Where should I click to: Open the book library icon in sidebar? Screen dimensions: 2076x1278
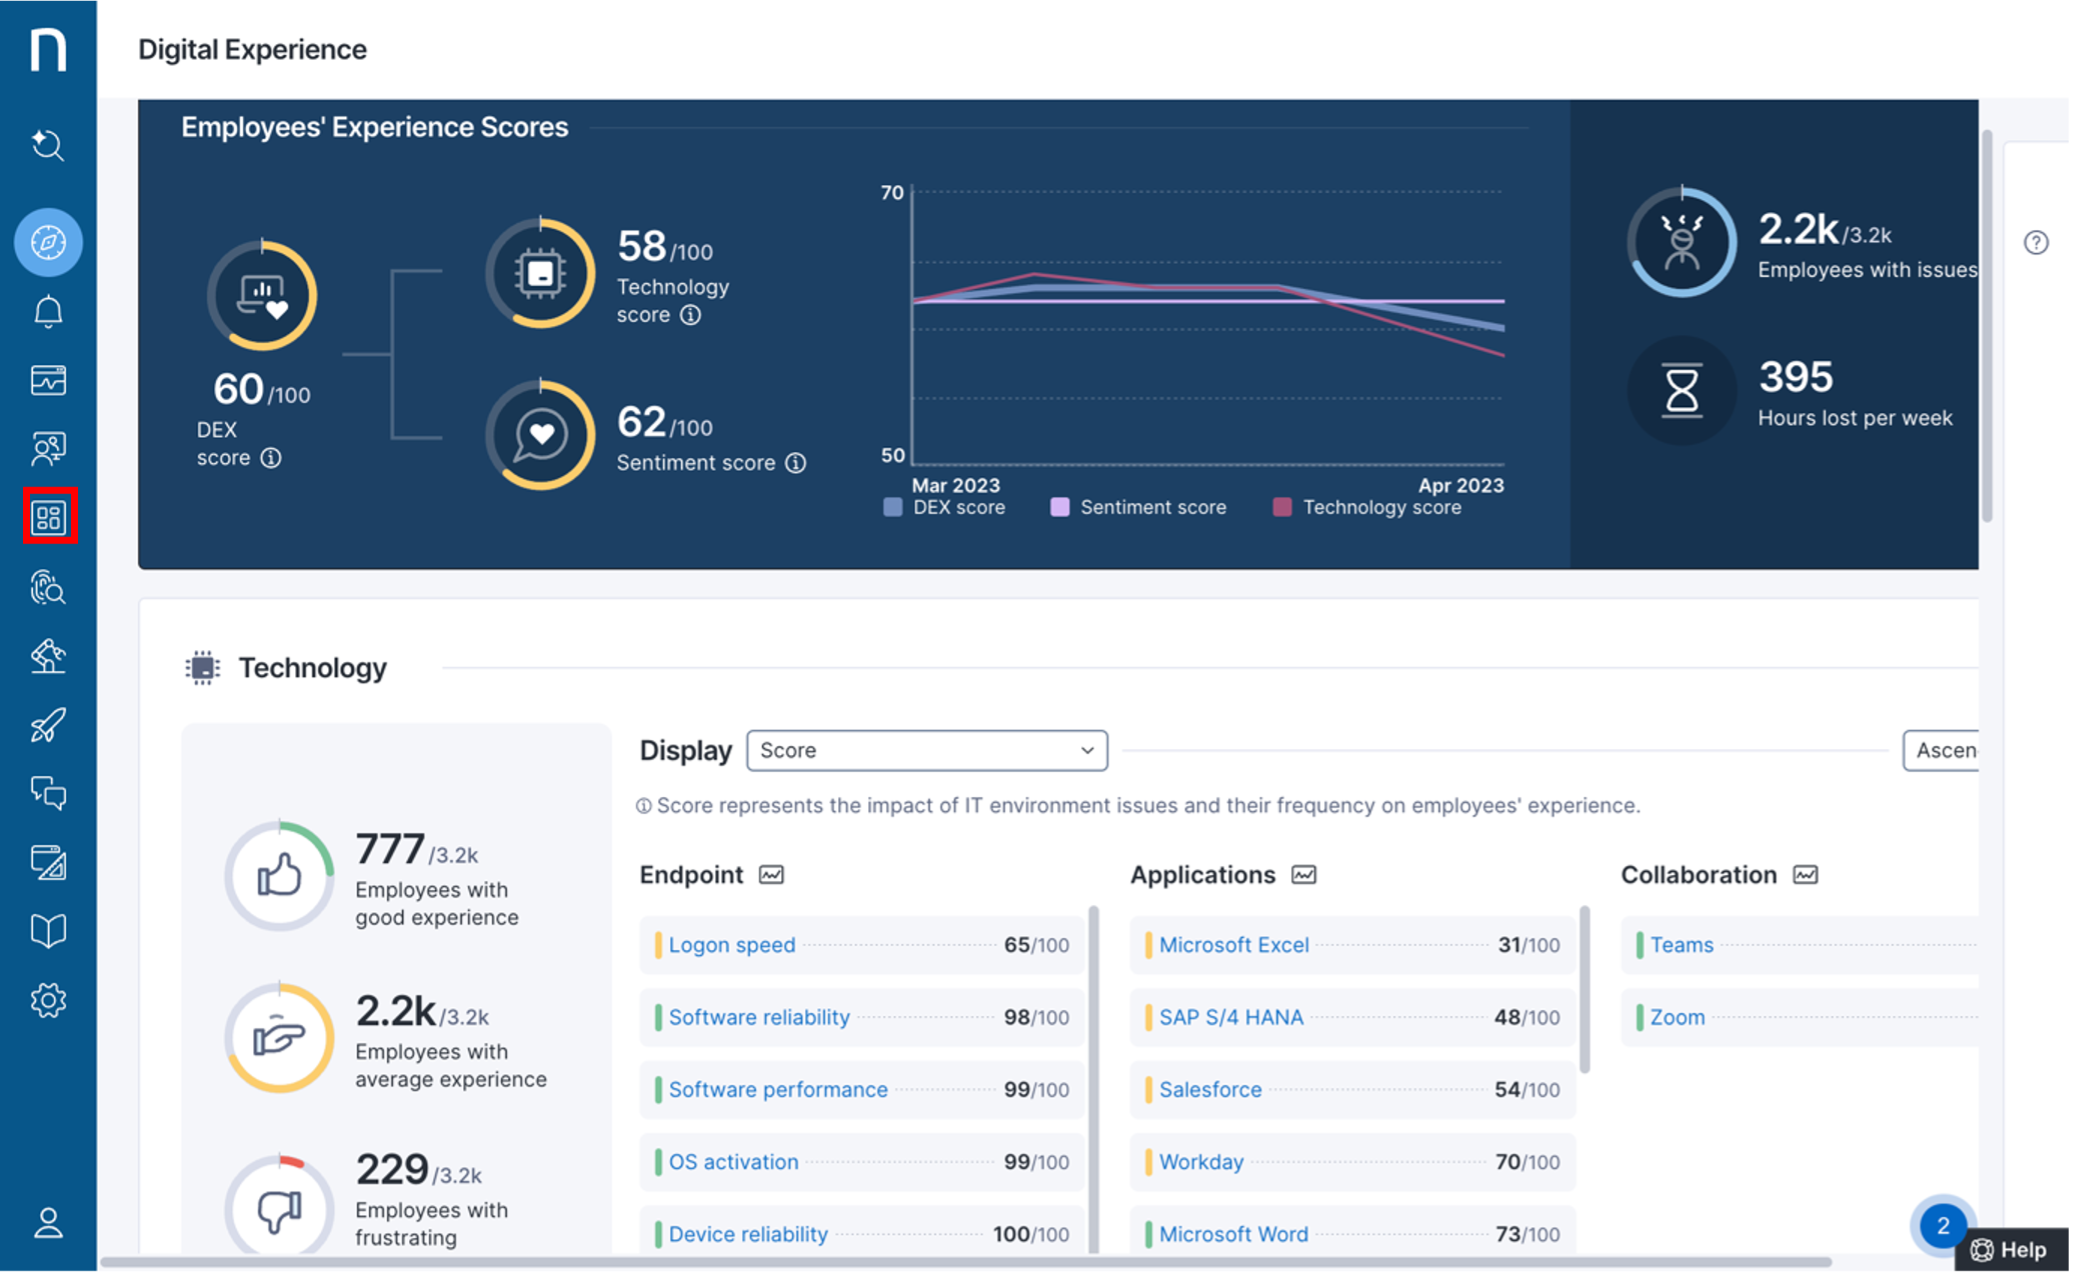coord(48,930)
